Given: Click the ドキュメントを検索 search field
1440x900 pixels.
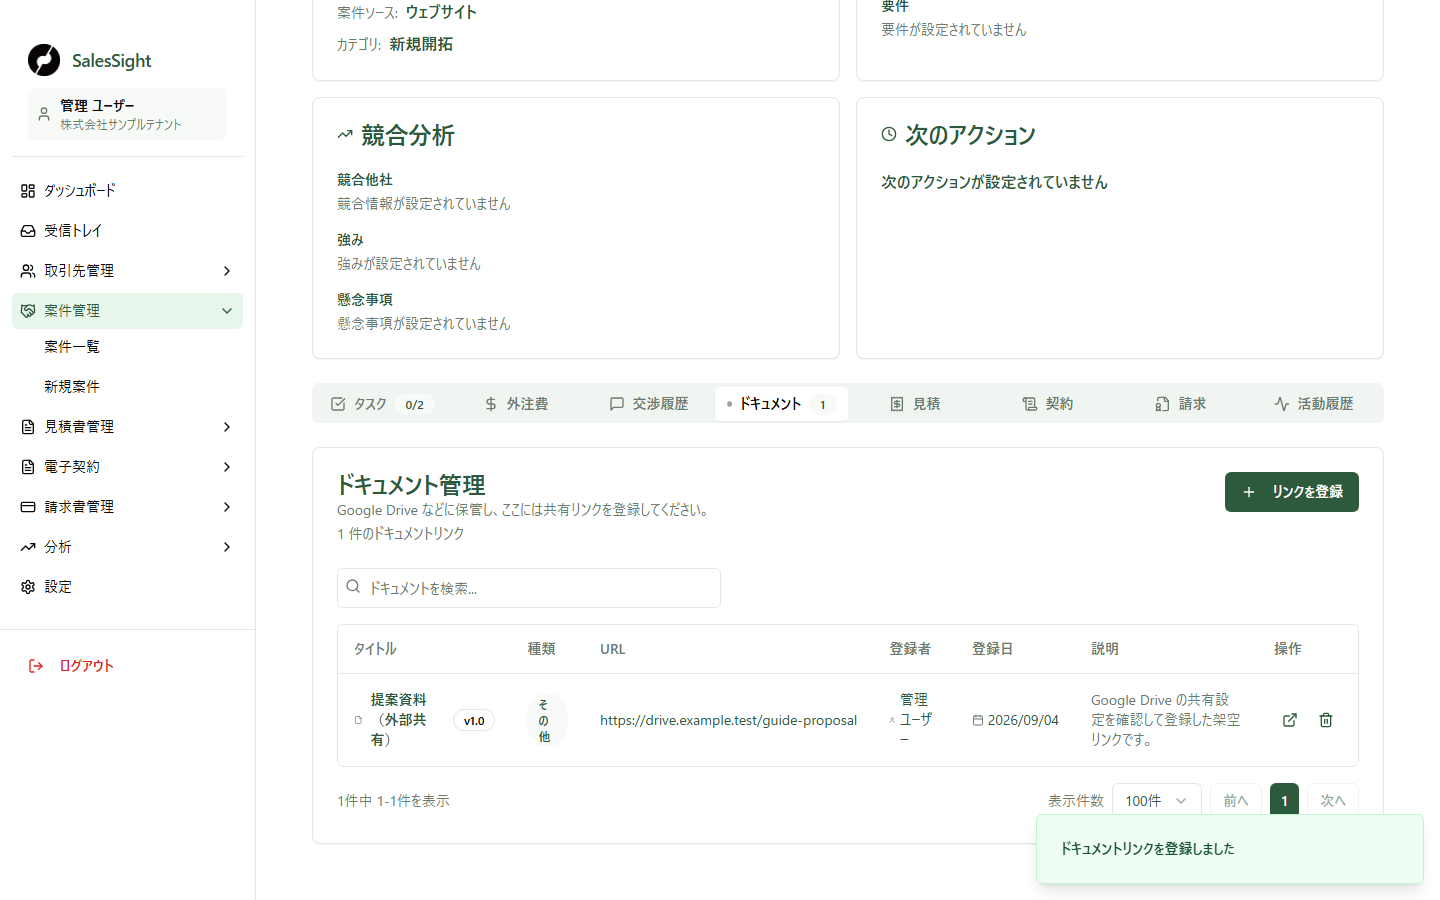Looking at the screenshot, I should click(x=529, y=588).
